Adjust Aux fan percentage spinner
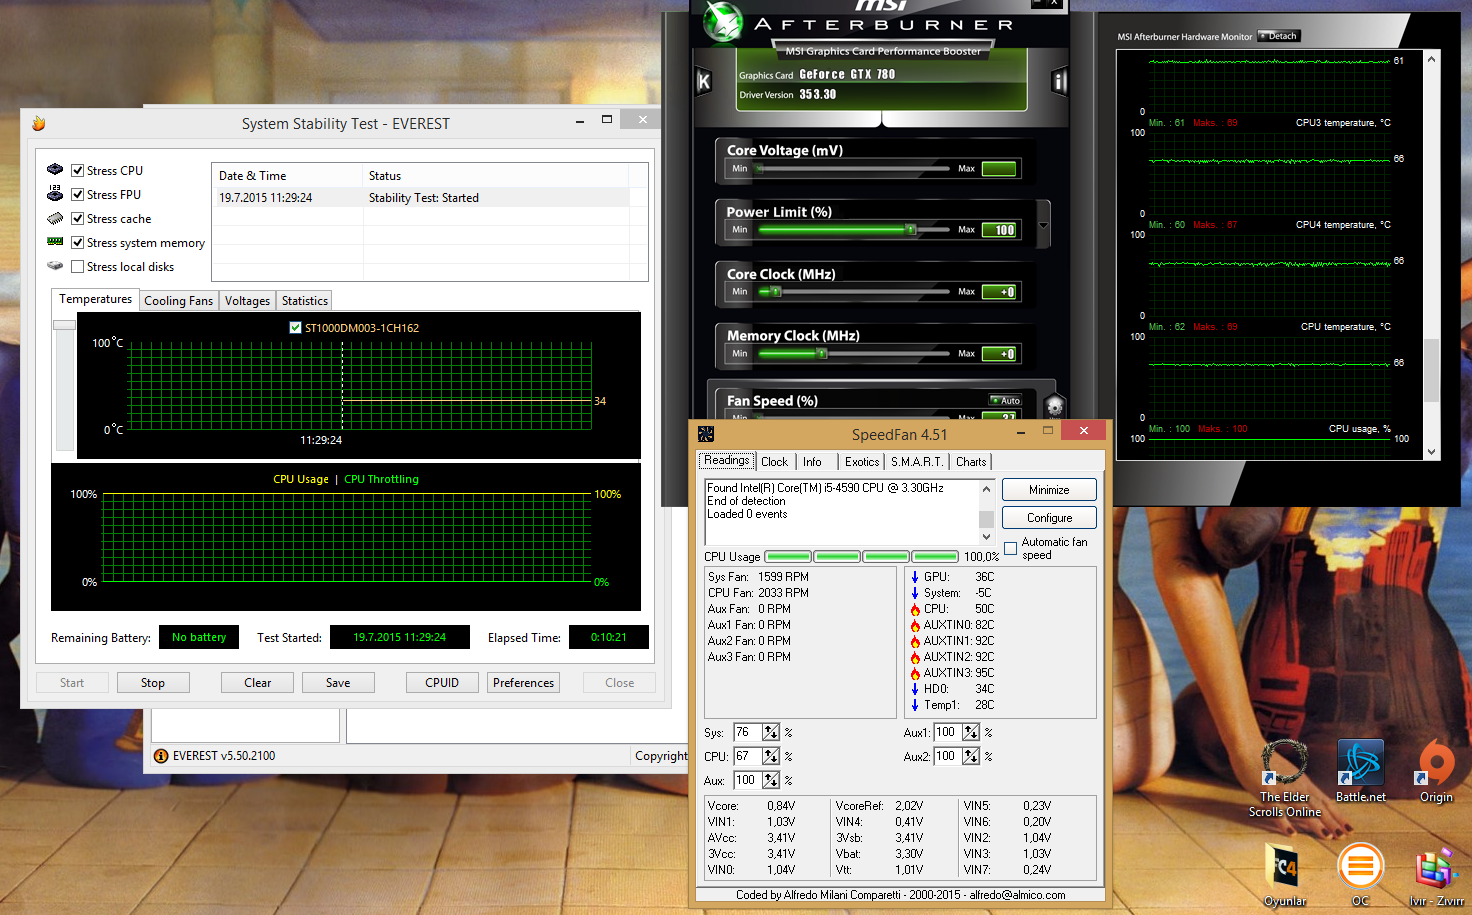The height and width of the screenshot is (915, 1472). (771, 780)
